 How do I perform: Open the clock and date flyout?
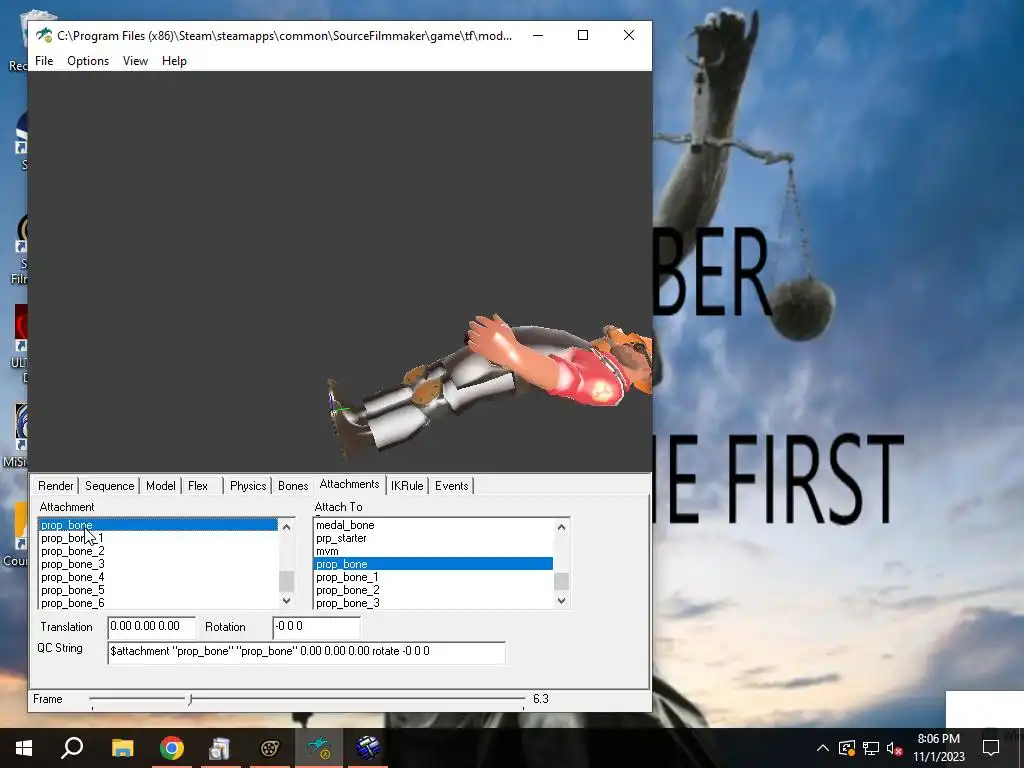[x=938, y=748]
